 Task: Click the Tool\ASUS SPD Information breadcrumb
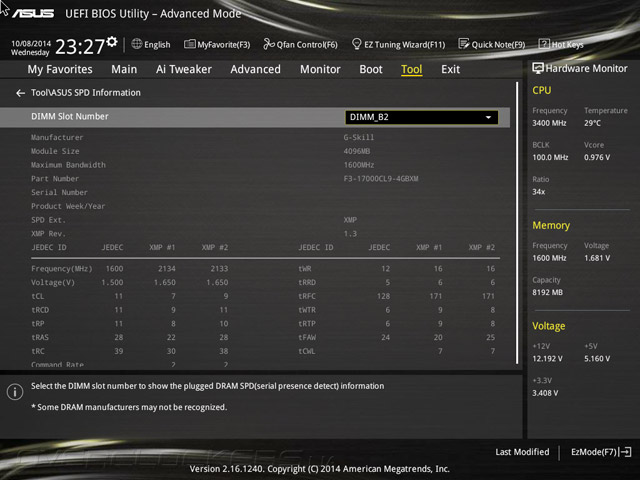tap(86, 93)
